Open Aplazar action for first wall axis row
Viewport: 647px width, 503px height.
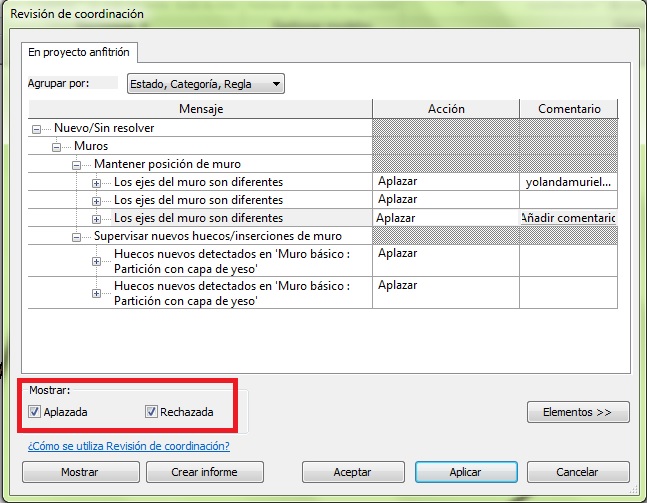(x=444, y=182)
